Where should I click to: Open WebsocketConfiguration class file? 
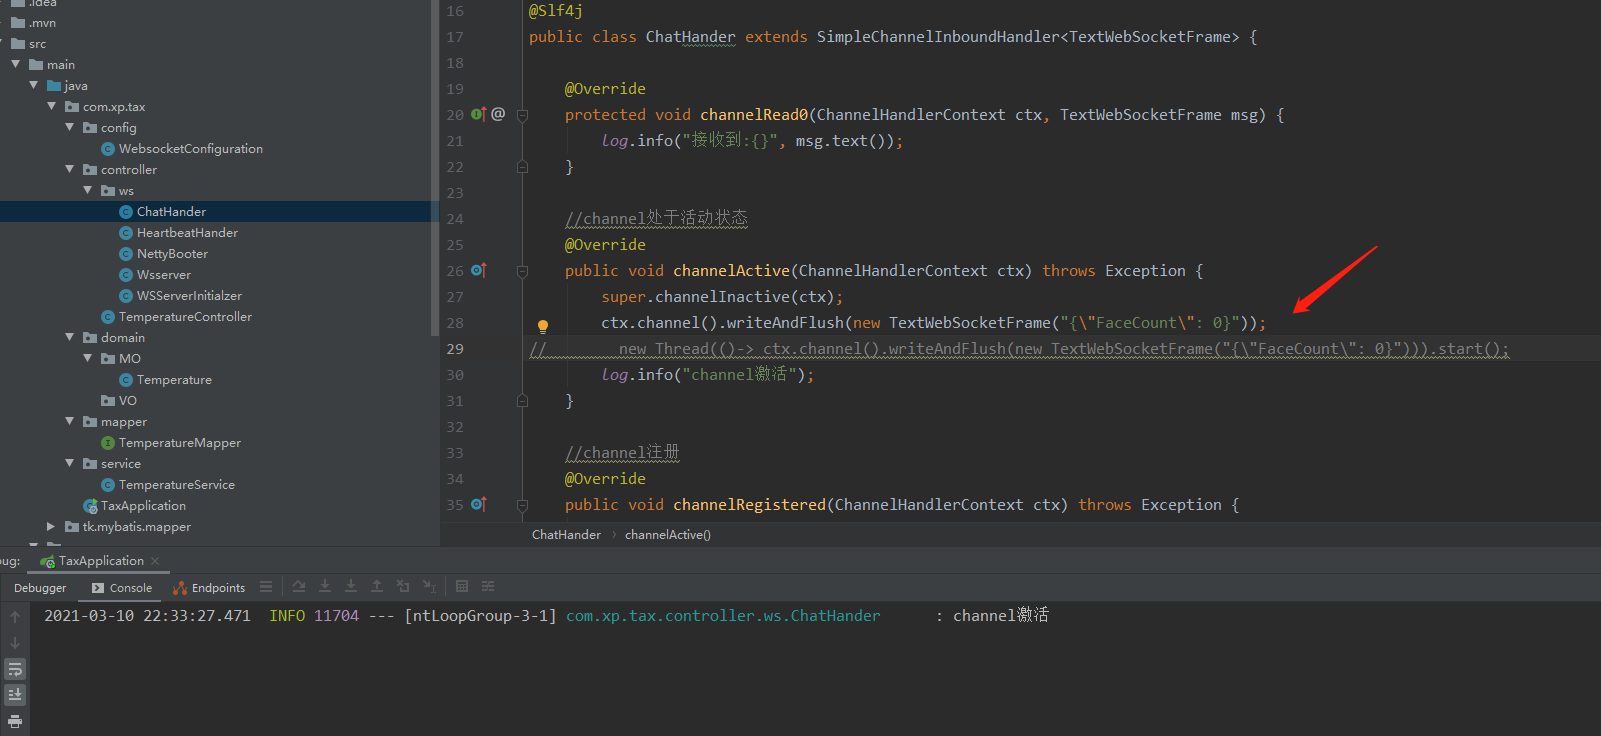[190, 149]
